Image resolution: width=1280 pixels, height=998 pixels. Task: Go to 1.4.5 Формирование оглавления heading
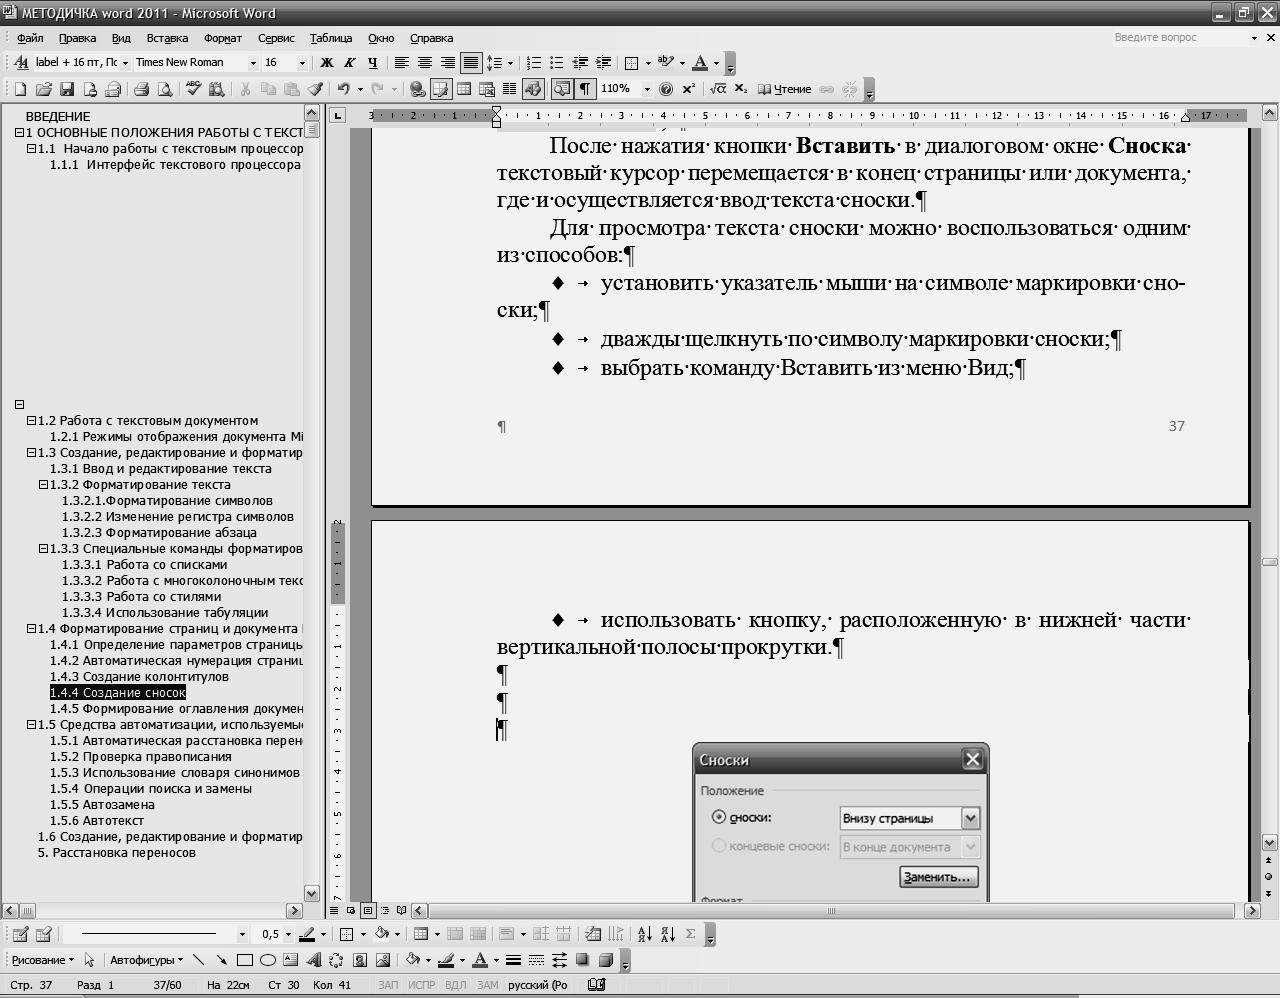point(176,709)
